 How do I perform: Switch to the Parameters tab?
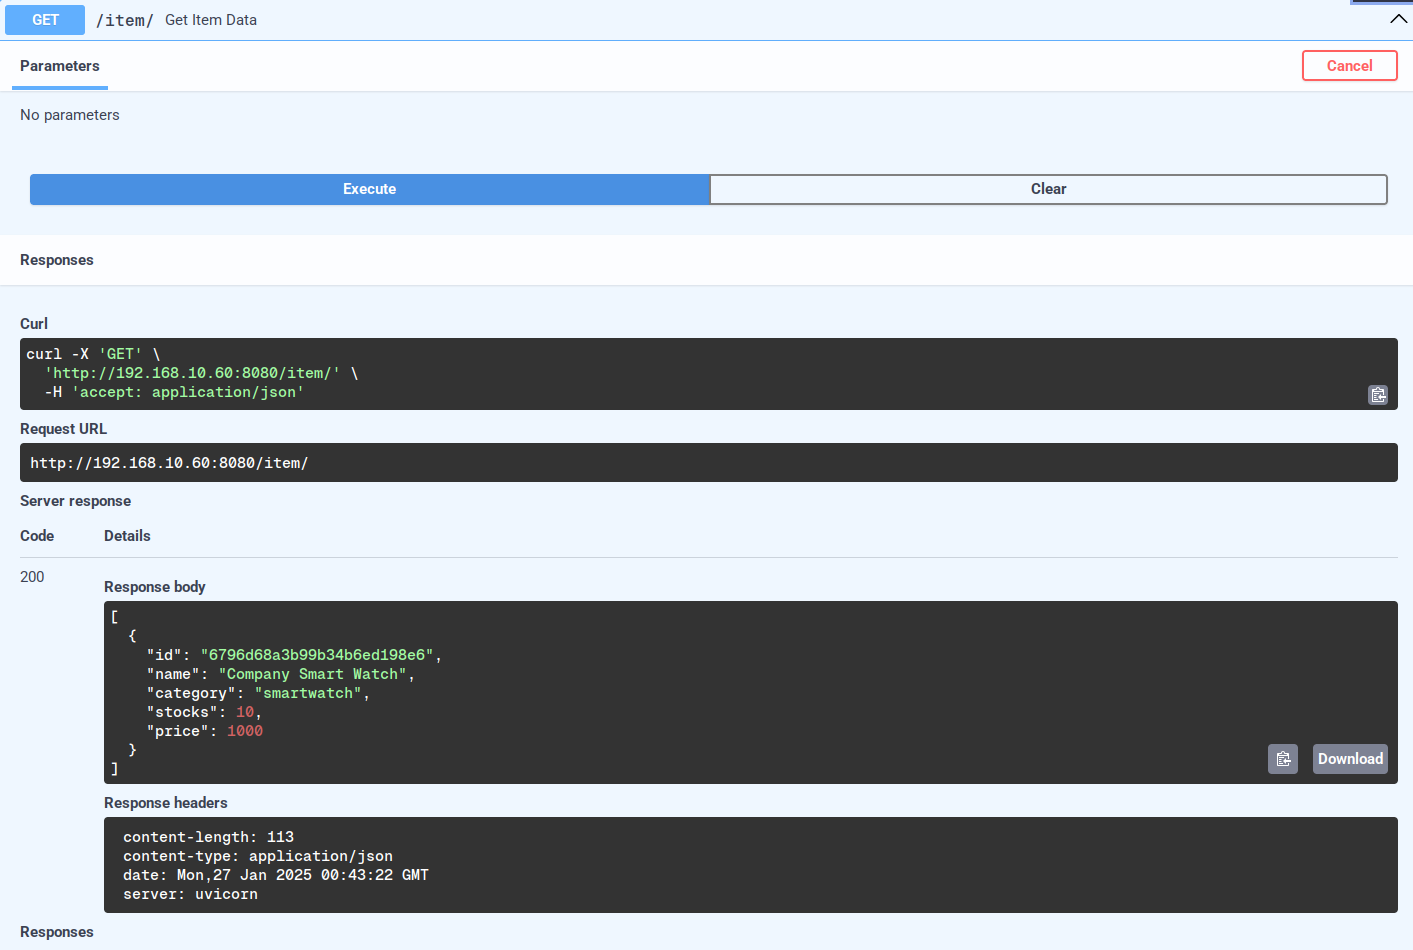click(x=59, y=66)
